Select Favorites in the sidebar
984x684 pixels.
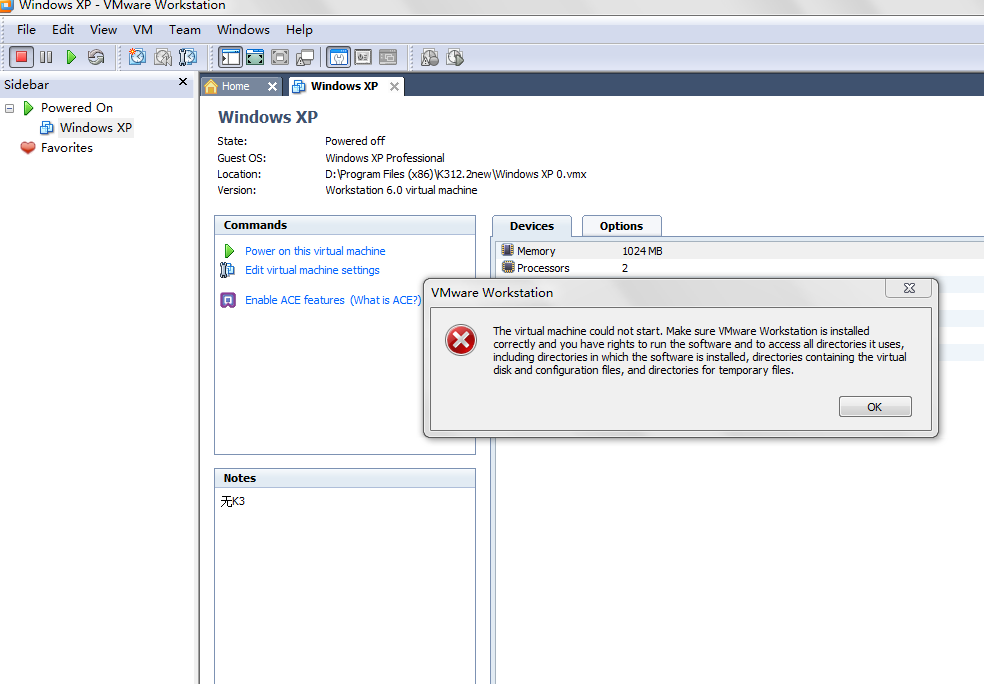pyautogui.click(x=66, y=148)
